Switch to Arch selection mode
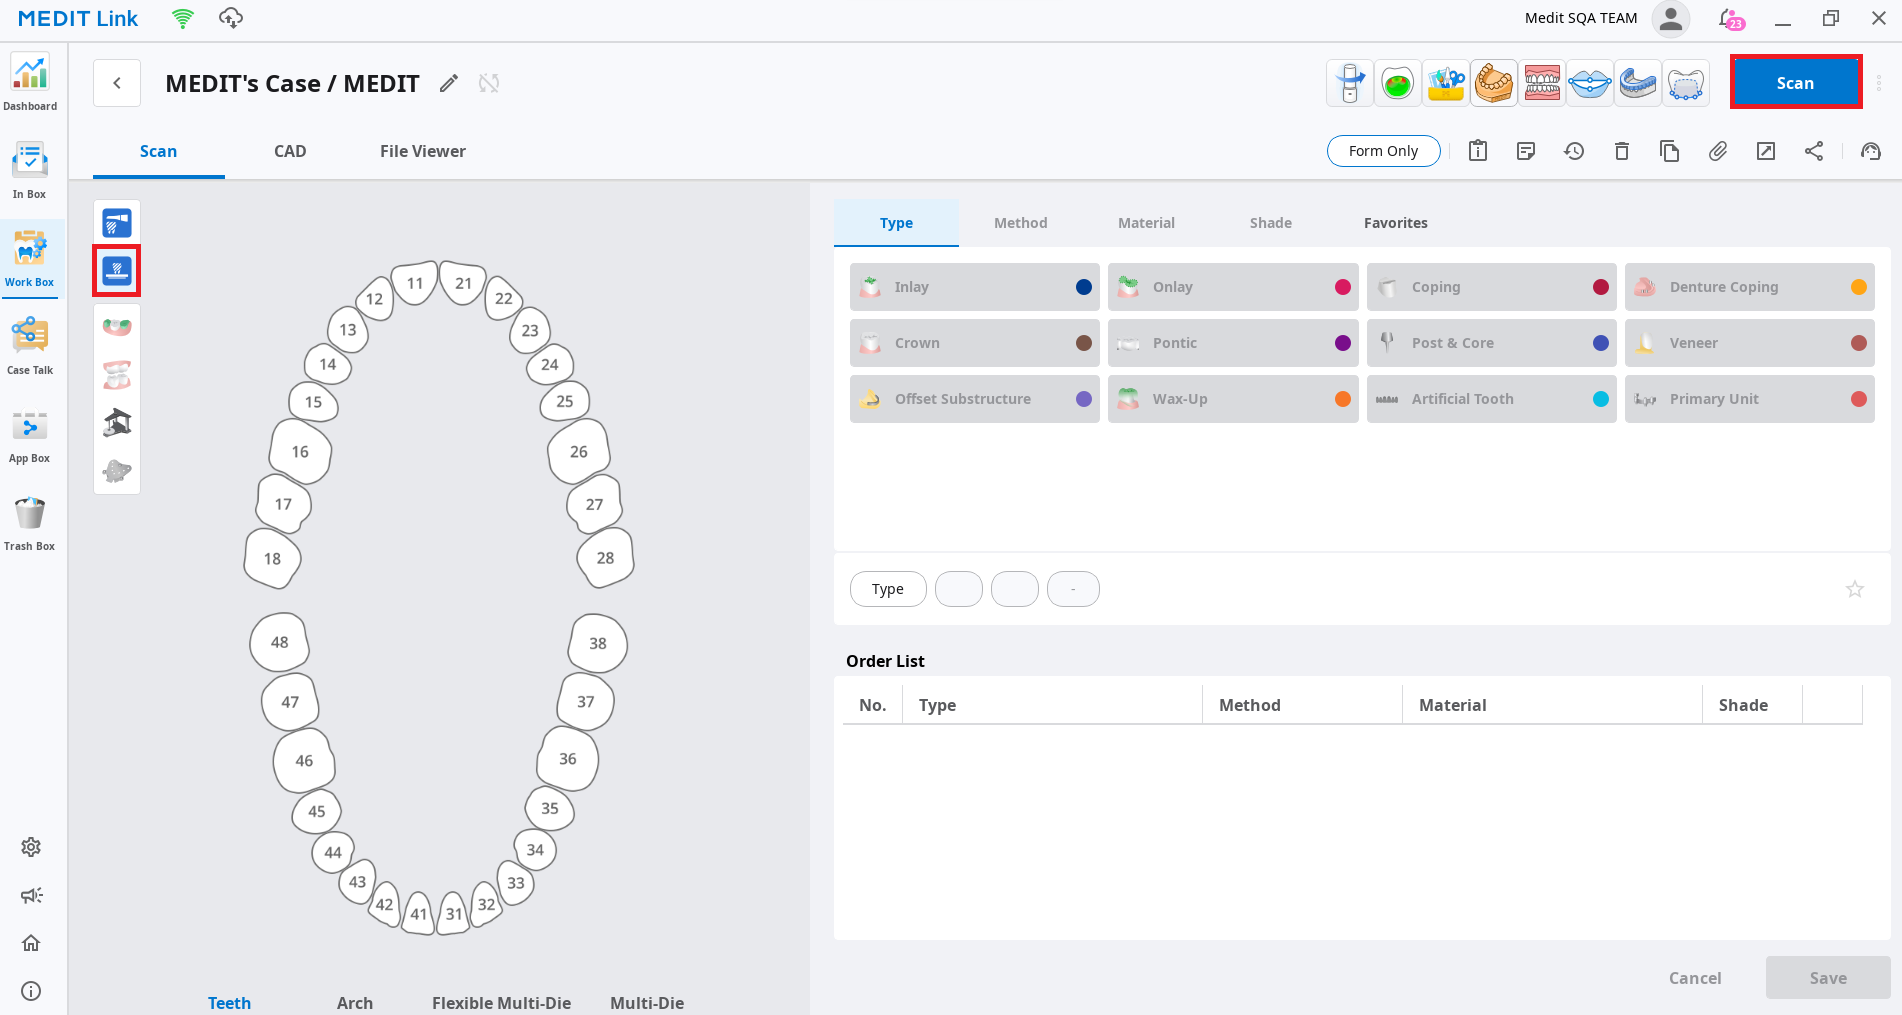 coord(355,1003)
